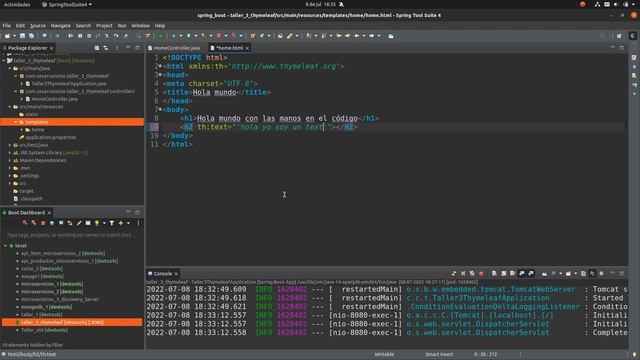
Task: Open the Window menu
Action: 140,25
